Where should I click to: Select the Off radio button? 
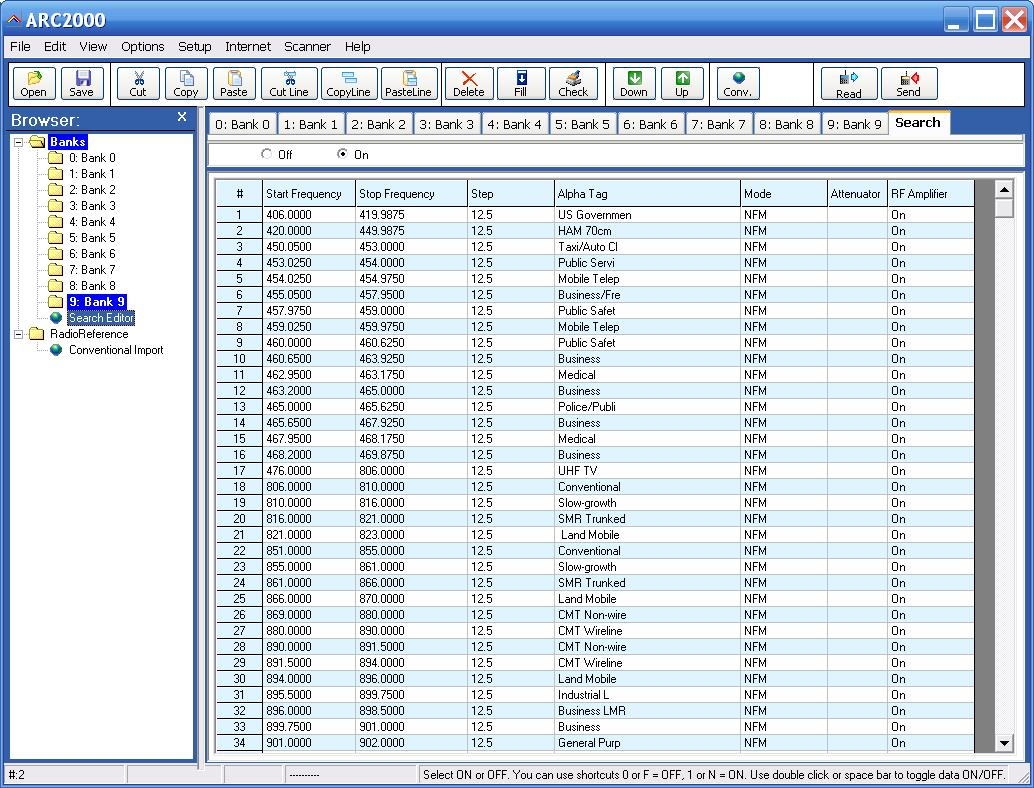click(266, 154)
